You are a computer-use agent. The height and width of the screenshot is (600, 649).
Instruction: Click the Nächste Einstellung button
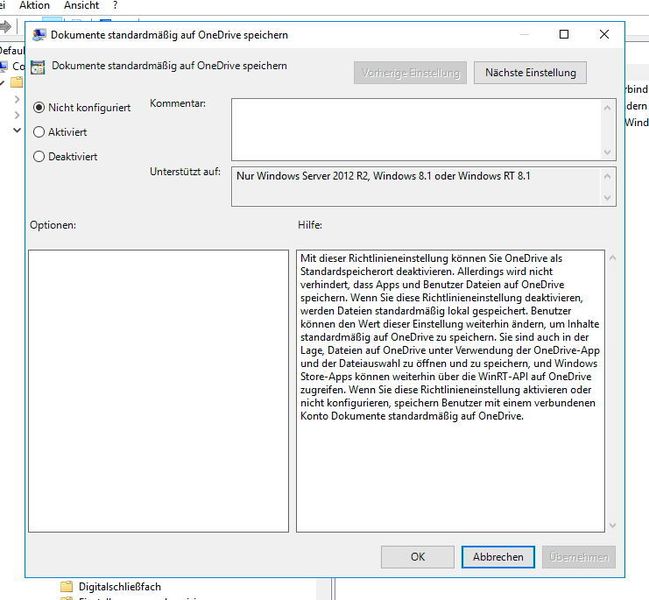[x=530, y=73]
